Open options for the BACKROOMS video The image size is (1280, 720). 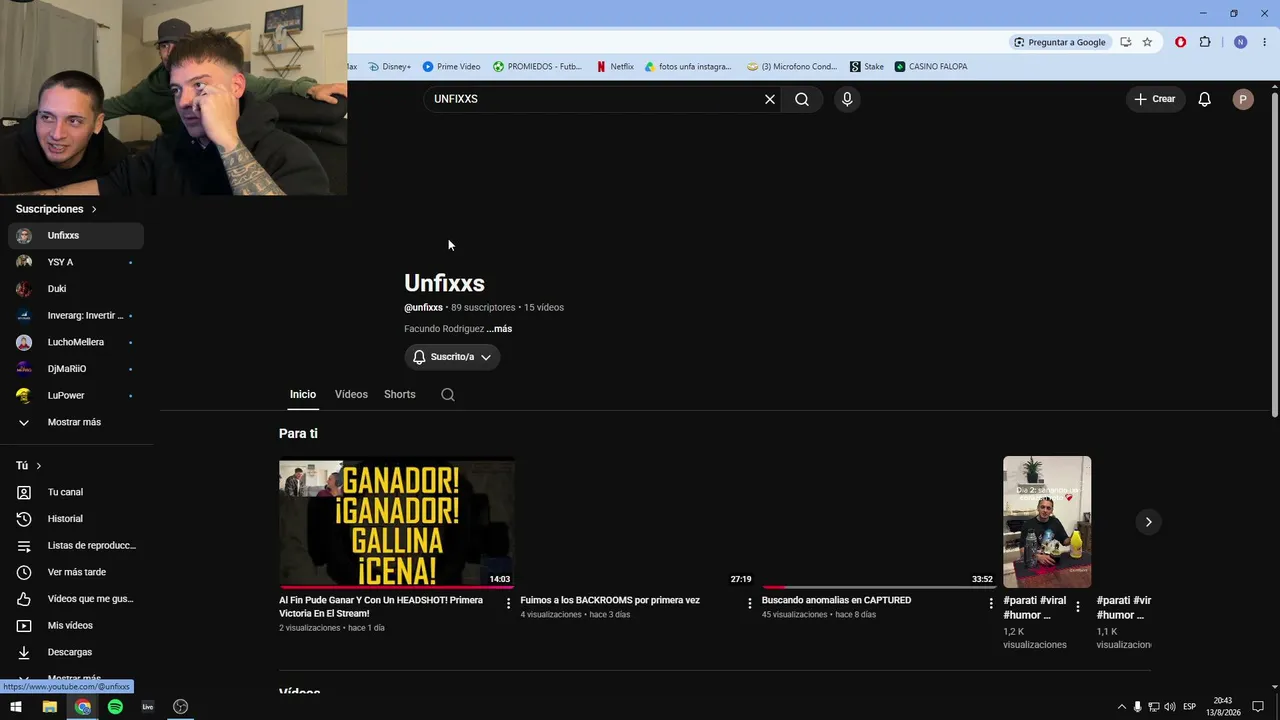750,603
